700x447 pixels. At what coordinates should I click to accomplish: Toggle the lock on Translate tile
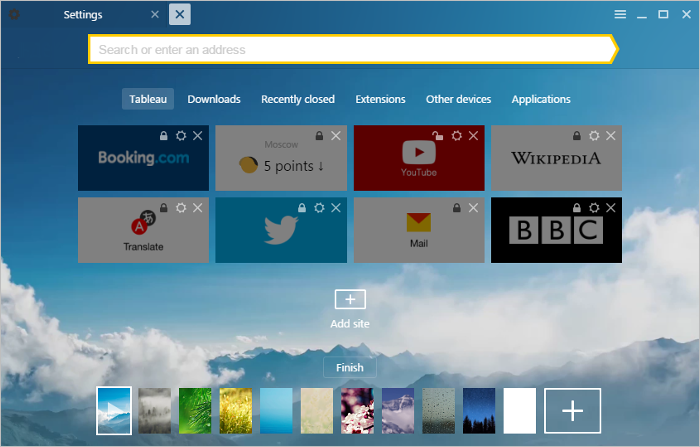pyautogui.click(x=164, y=208)
